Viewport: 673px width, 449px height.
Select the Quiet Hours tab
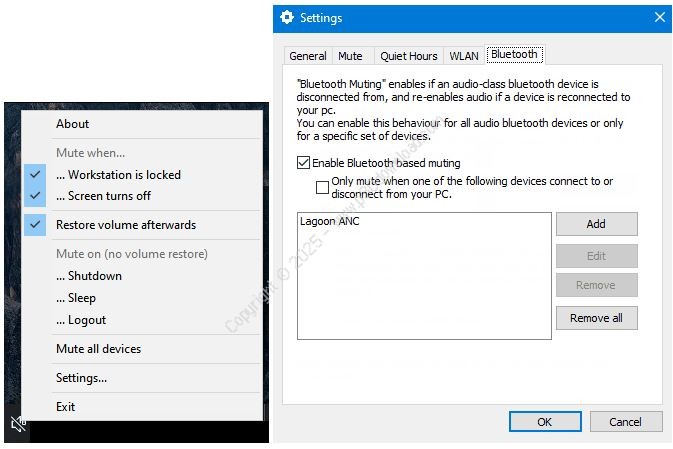click(x=408, y=56)
